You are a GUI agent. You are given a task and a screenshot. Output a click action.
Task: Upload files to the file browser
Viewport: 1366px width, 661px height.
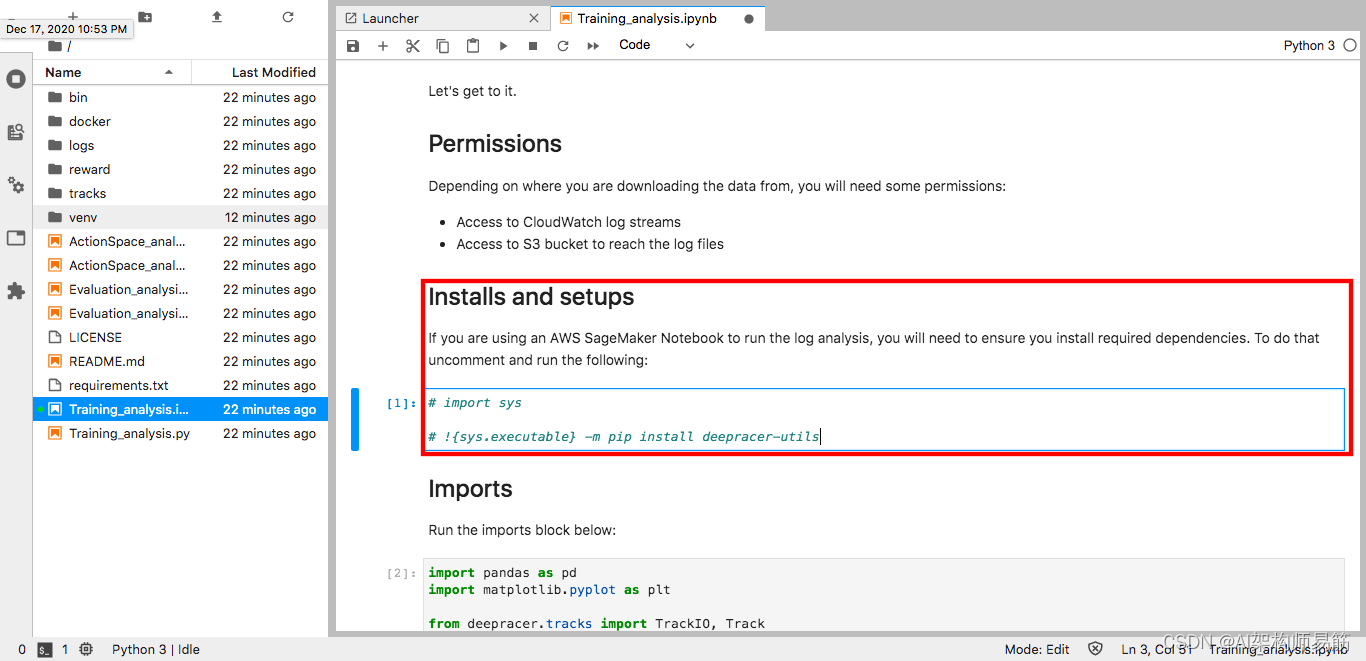pyautogui.click(x=217, y=17)
